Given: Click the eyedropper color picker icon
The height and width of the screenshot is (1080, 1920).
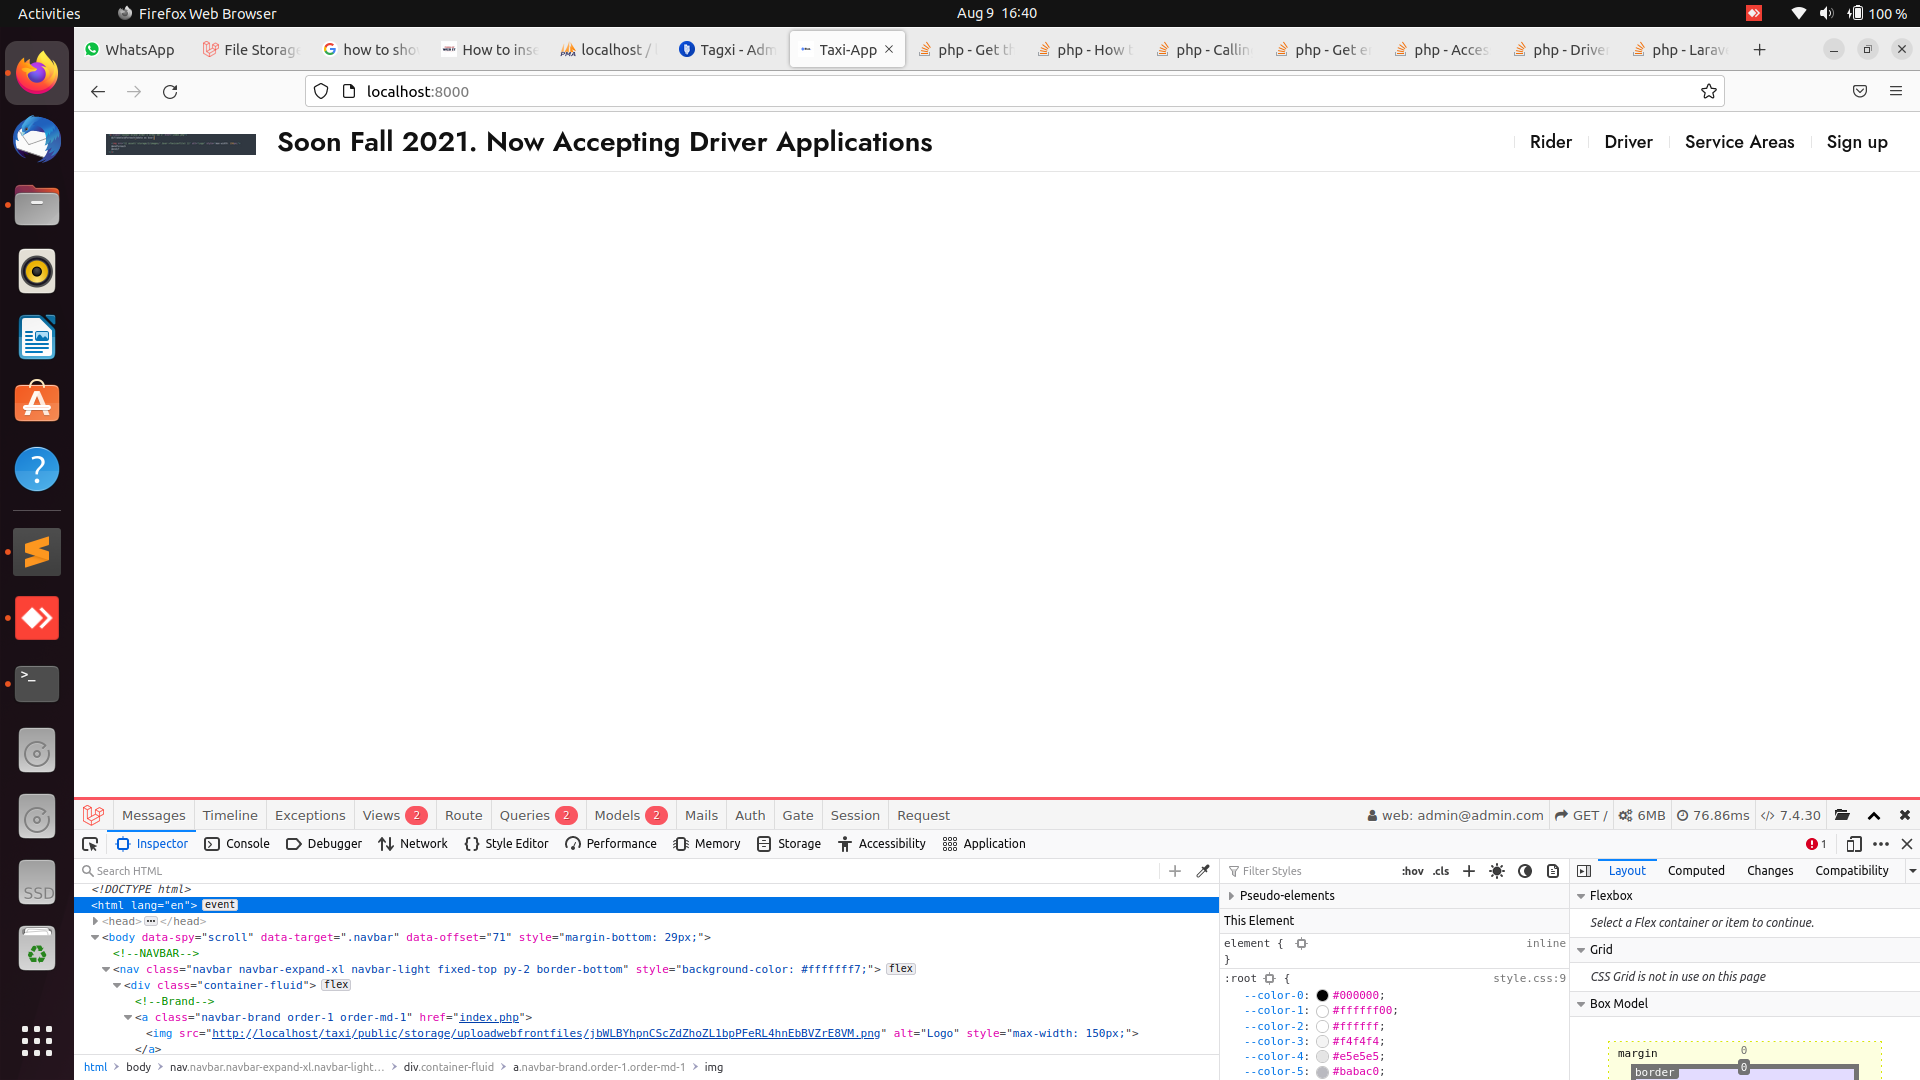Looking at the screenshot, I should (1203, 871).
